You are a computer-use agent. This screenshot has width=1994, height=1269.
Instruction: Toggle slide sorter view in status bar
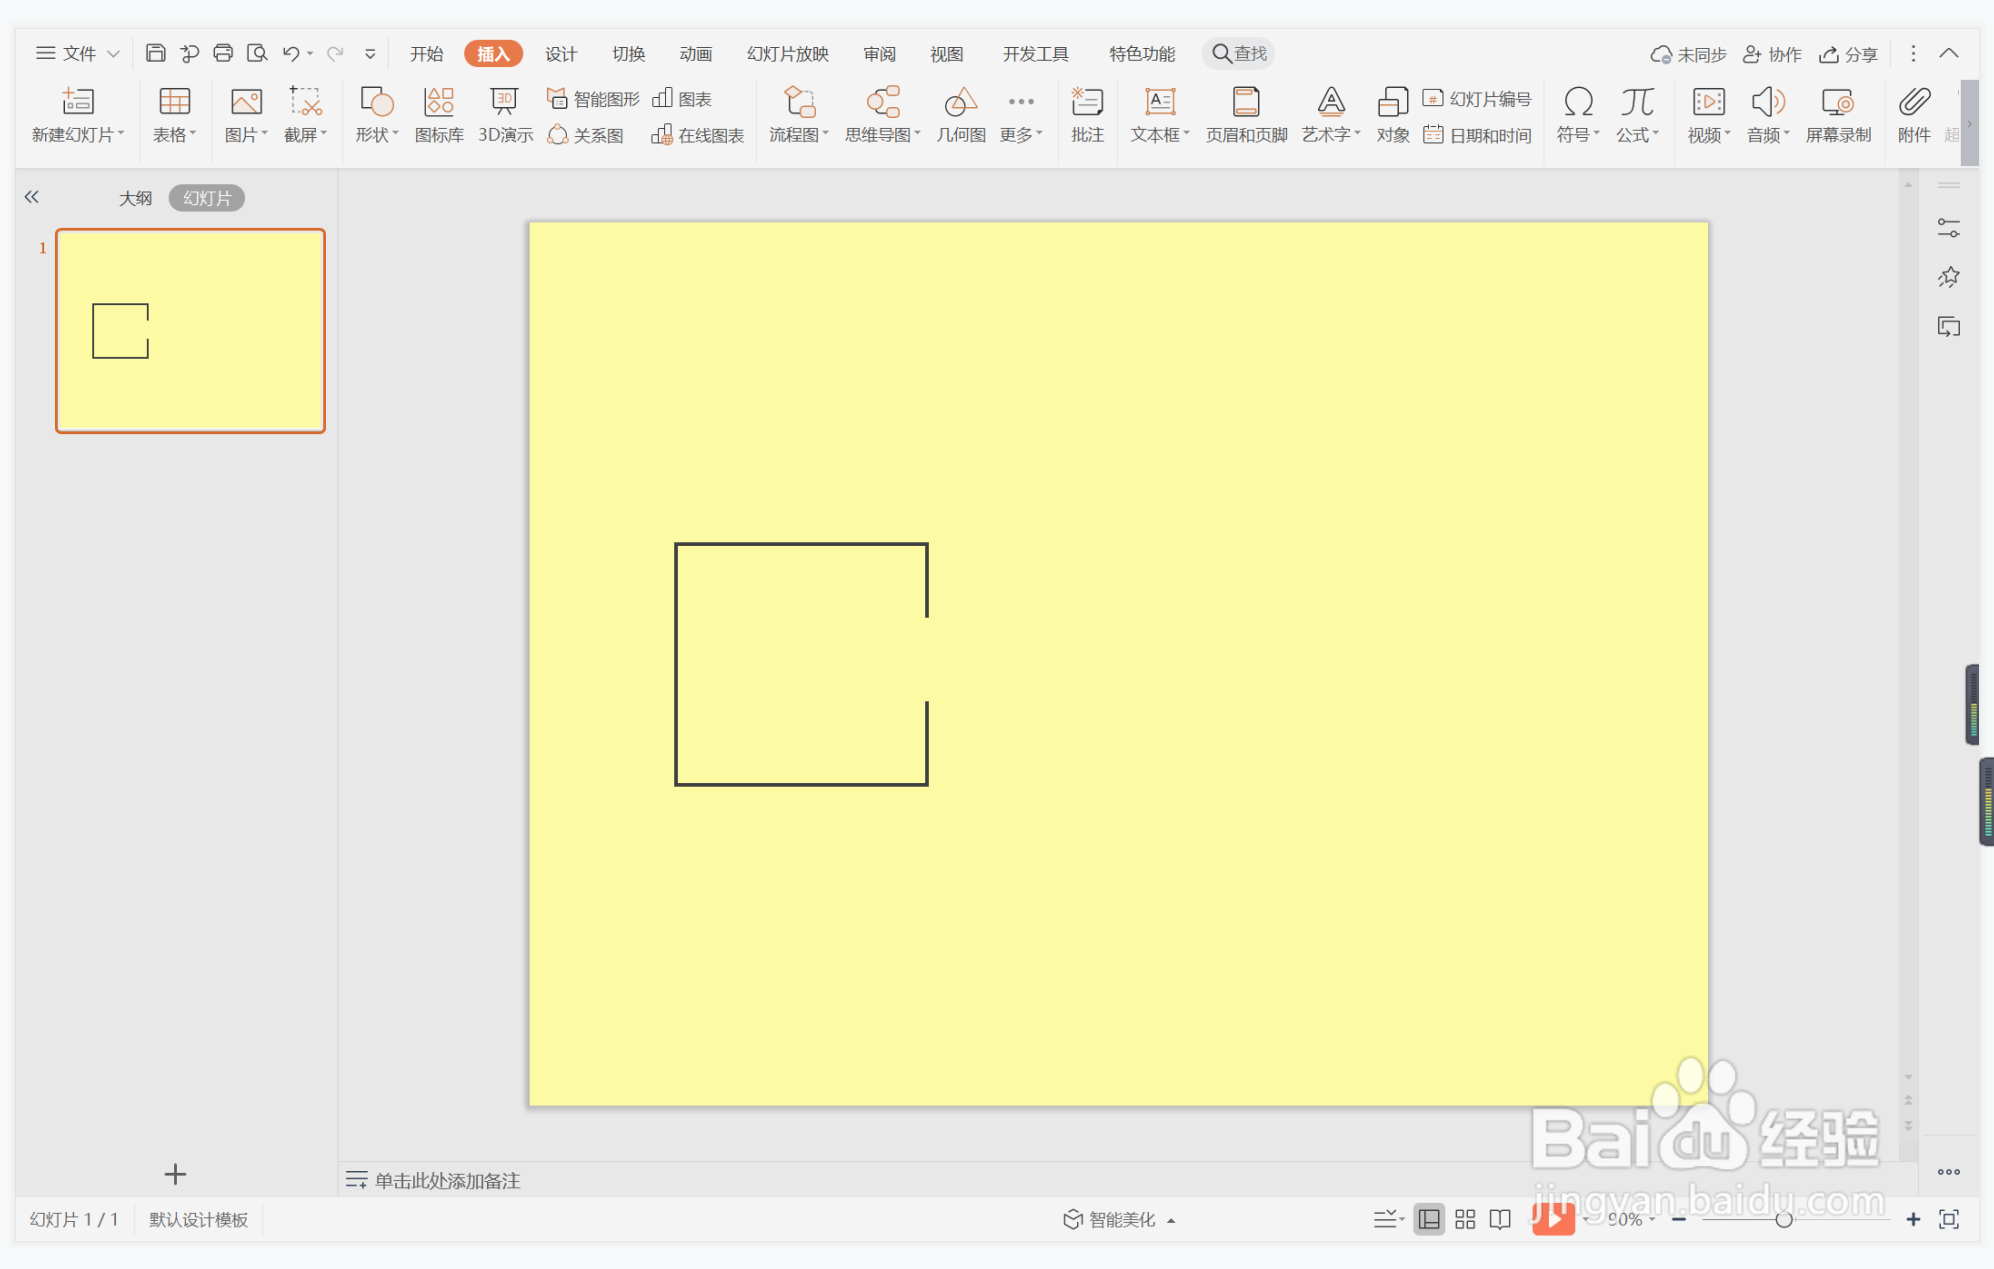pos(1465,1219)
